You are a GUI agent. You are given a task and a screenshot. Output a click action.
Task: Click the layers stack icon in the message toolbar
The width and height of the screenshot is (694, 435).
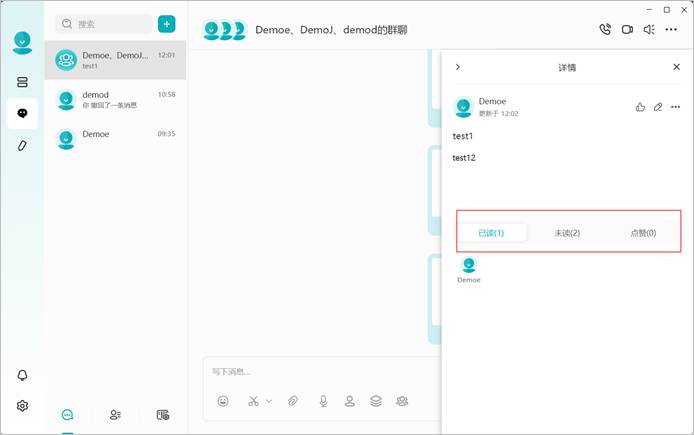point(376,401)
